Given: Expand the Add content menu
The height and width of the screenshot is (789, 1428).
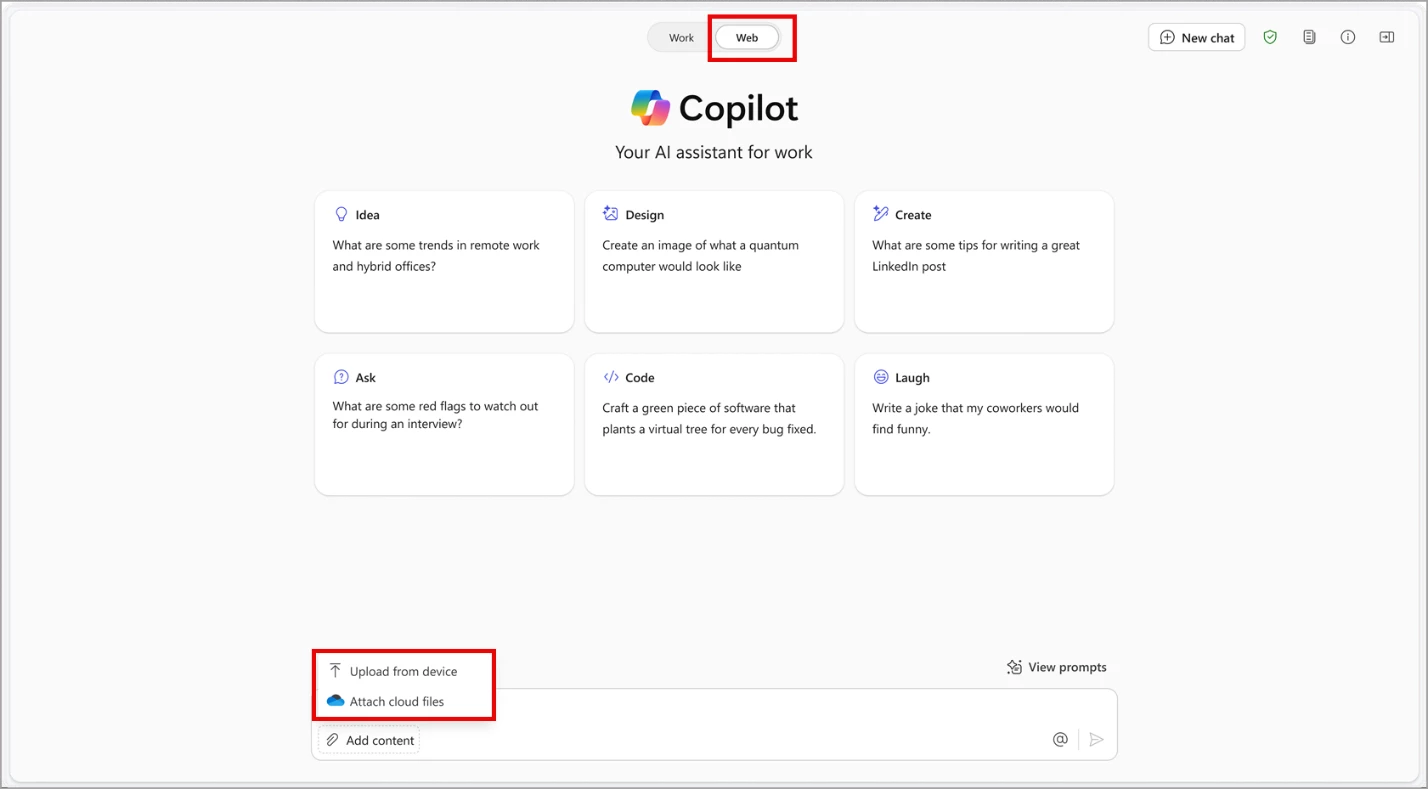Looking at the screenshot, I should (369, 740).
